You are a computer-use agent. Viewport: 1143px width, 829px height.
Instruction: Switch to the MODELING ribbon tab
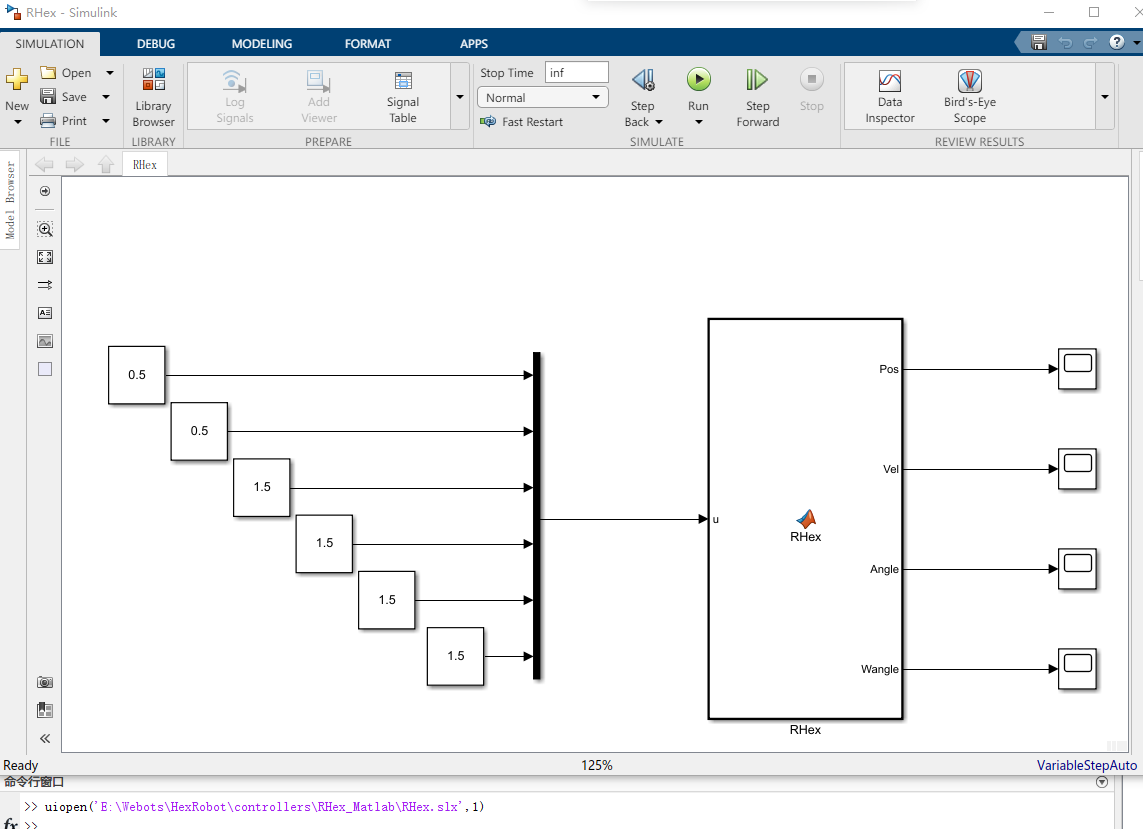pyautogui.click(x=261, y=43)
